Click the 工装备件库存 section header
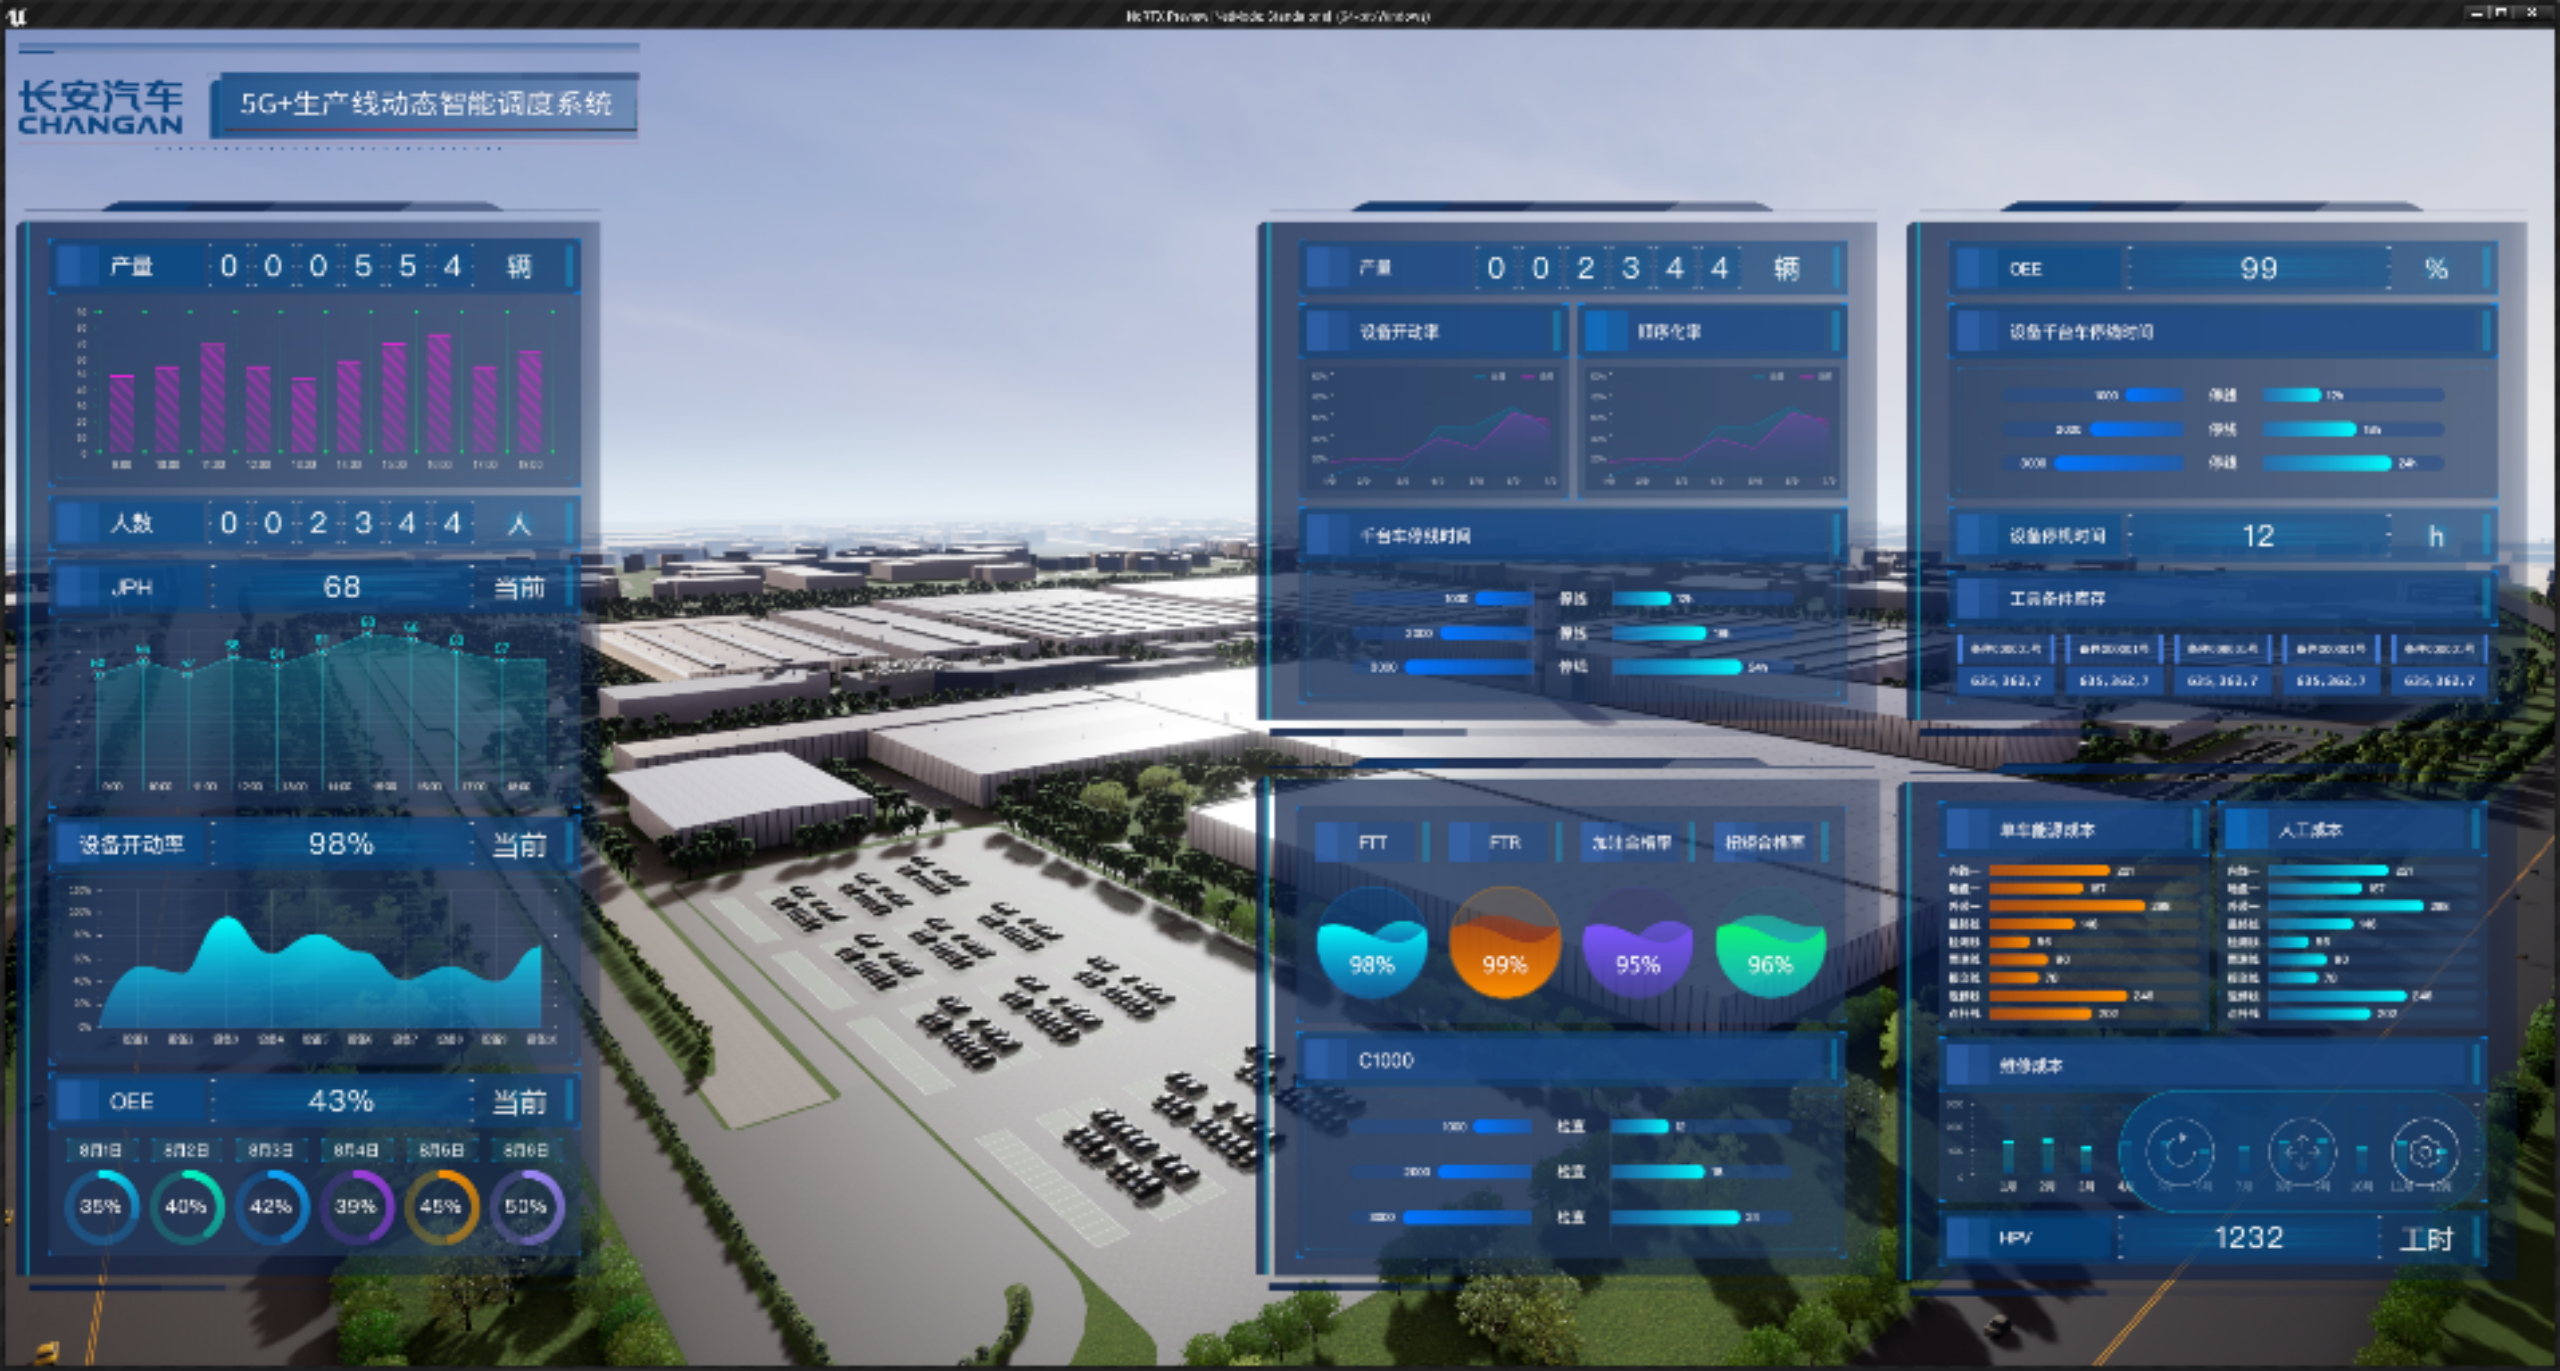 click(x=2221, y=598)
